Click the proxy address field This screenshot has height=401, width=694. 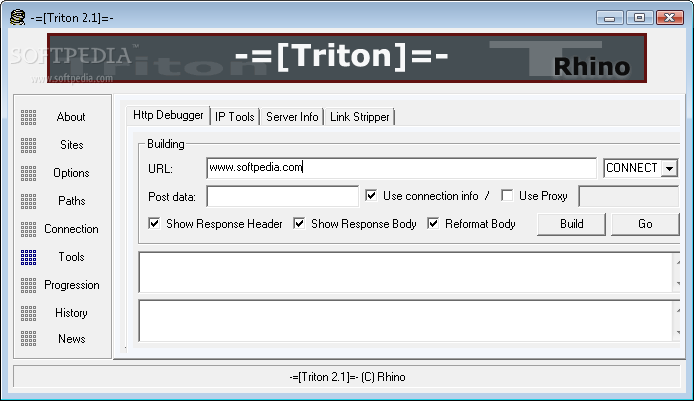[629, 196]
